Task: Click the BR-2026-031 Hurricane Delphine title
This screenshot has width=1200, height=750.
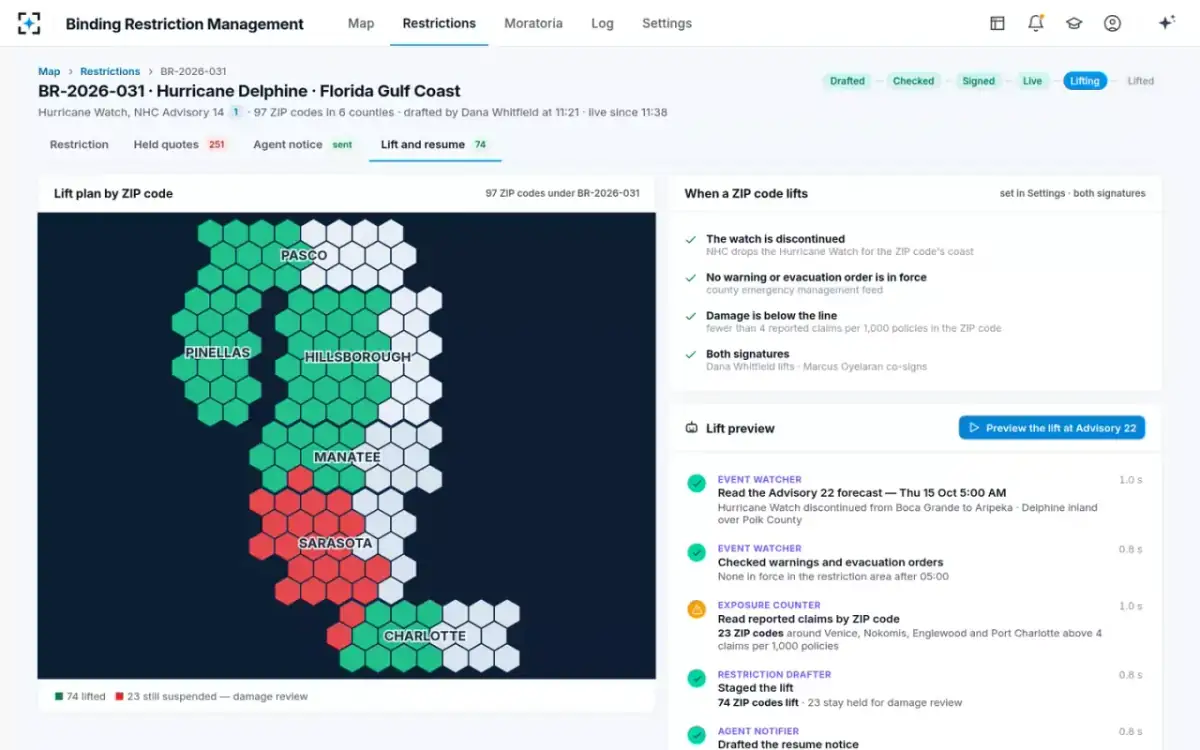Action: click(249, 91)
